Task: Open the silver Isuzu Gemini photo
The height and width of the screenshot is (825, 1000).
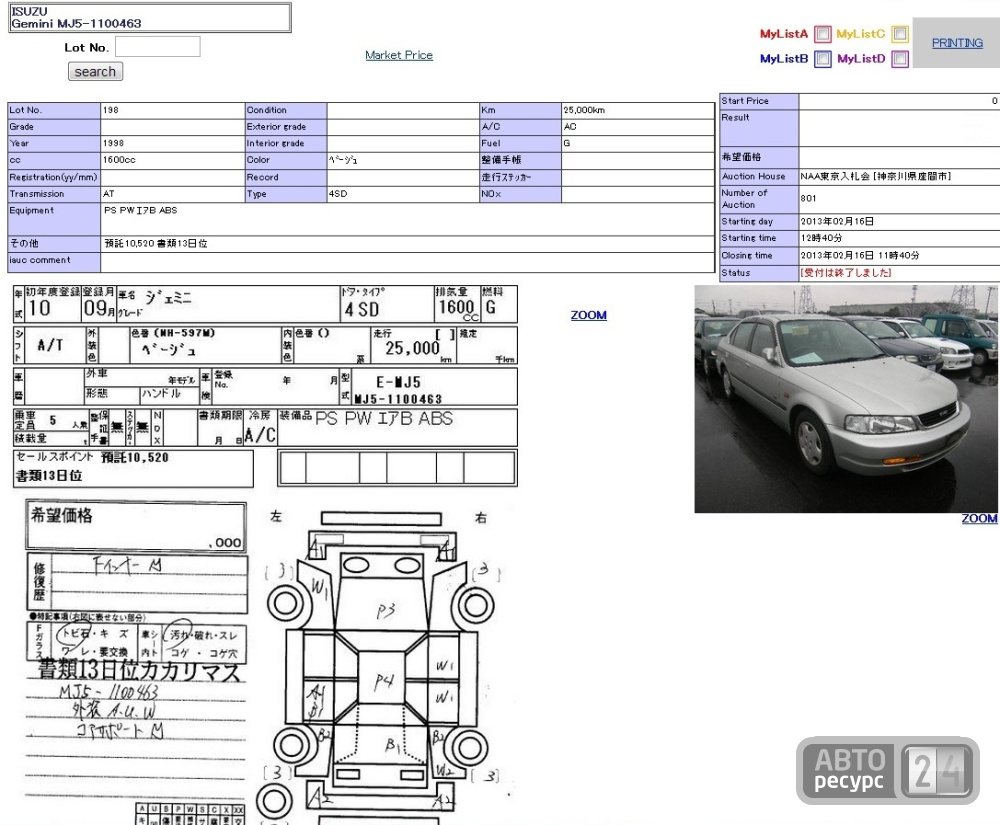Action: 846,398
